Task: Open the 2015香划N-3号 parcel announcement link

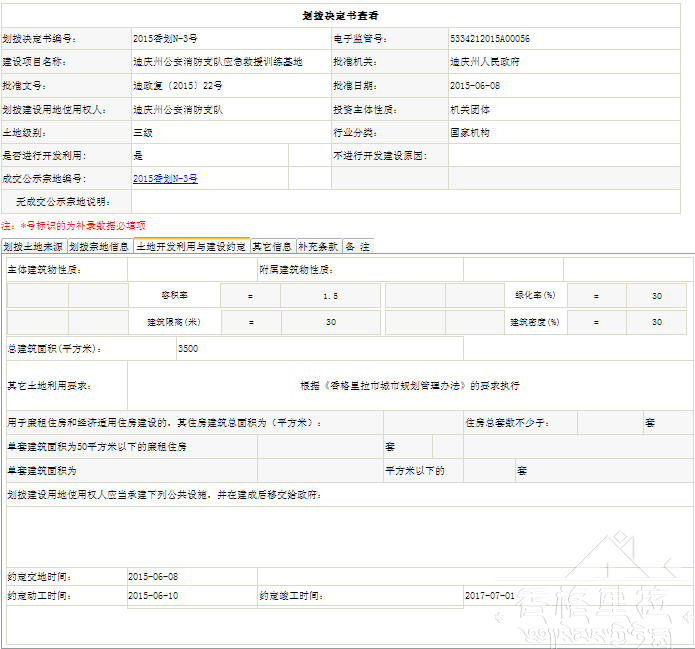Action: (x=165, y=179)
